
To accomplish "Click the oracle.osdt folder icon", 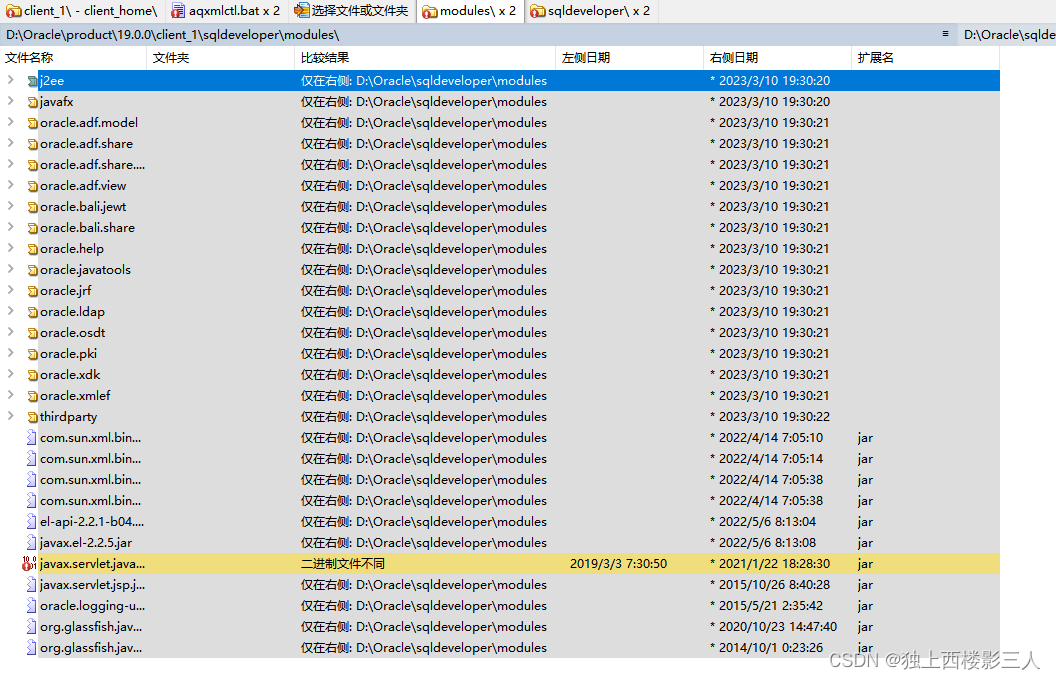I will 32,333.
